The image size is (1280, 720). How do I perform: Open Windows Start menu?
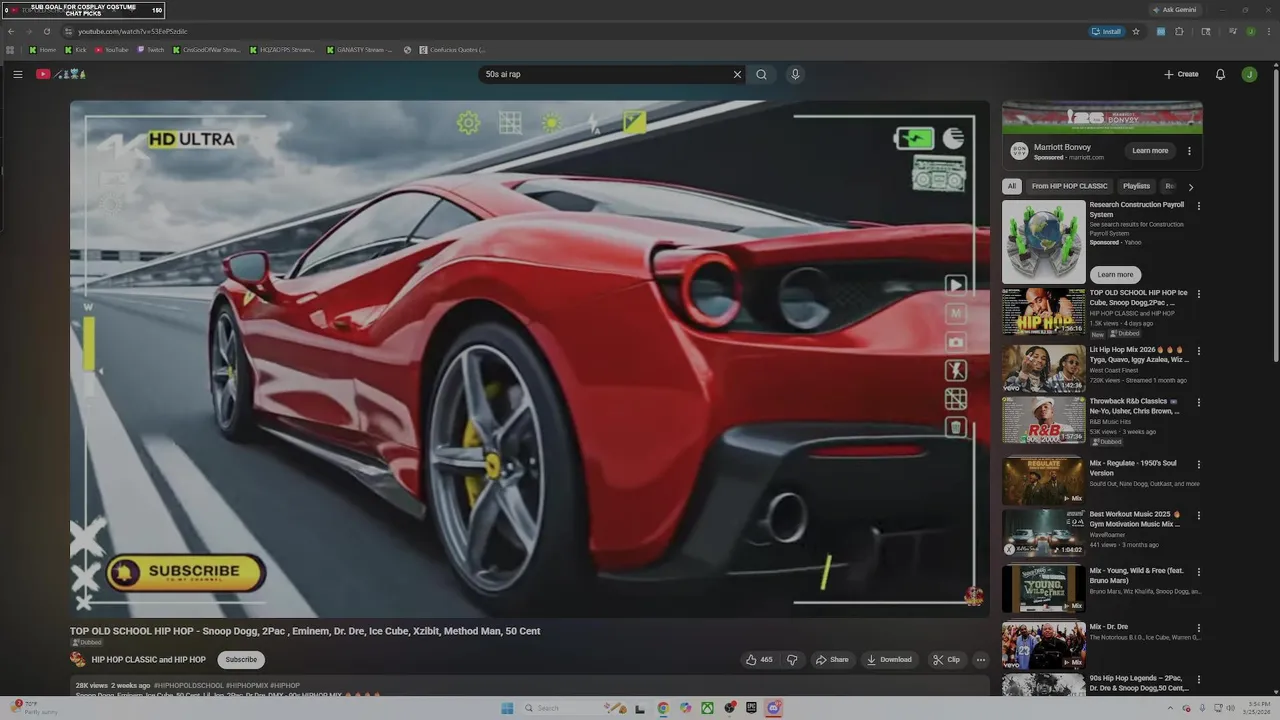click(507, 708)
